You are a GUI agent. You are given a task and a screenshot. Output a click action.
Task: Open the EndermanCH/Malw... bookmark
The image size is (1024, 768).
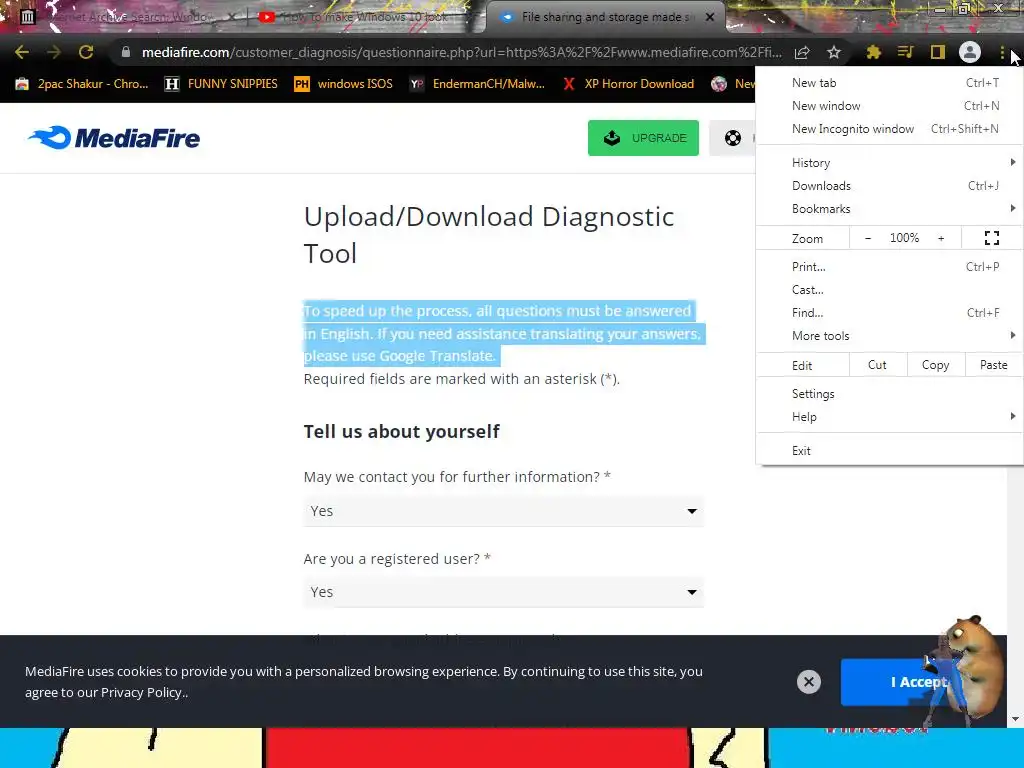pos(477,84)
